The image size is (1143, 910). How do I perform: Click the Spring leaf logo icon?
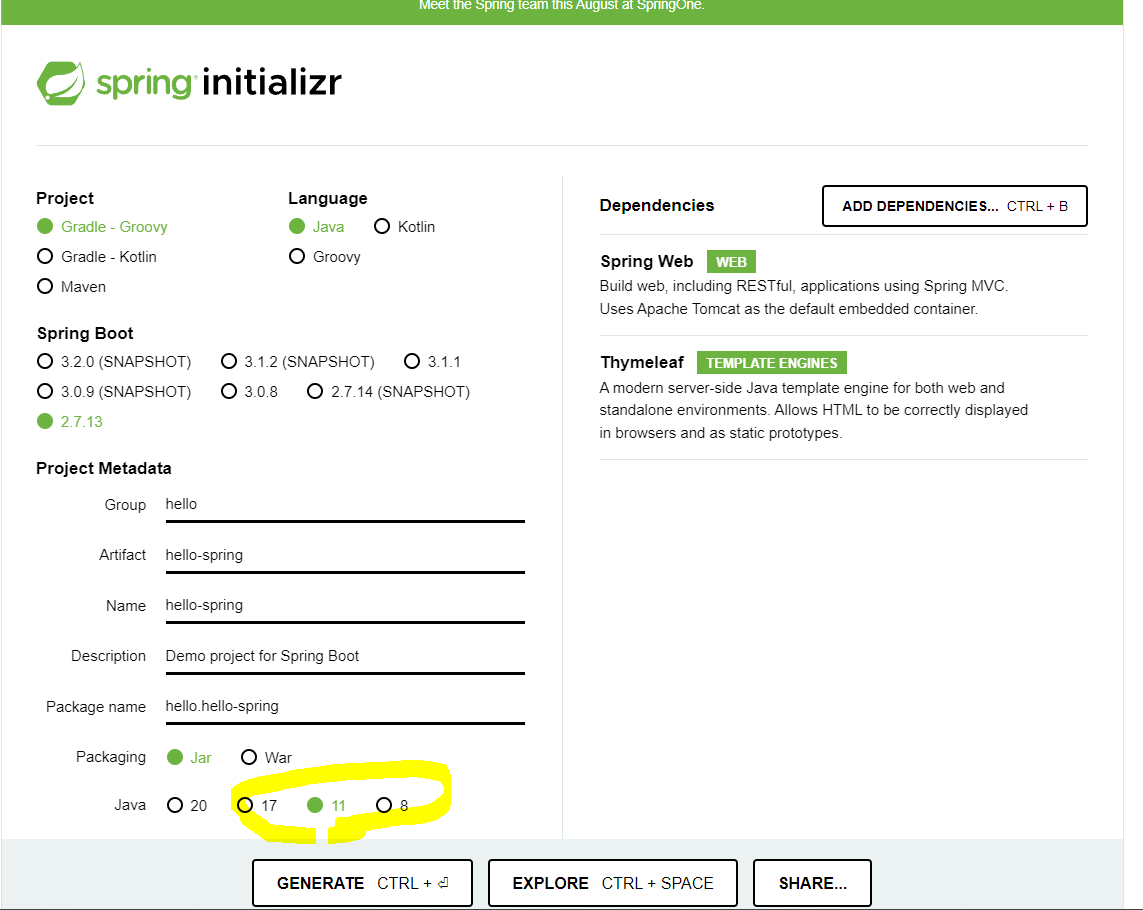click(x=61, y=83)
